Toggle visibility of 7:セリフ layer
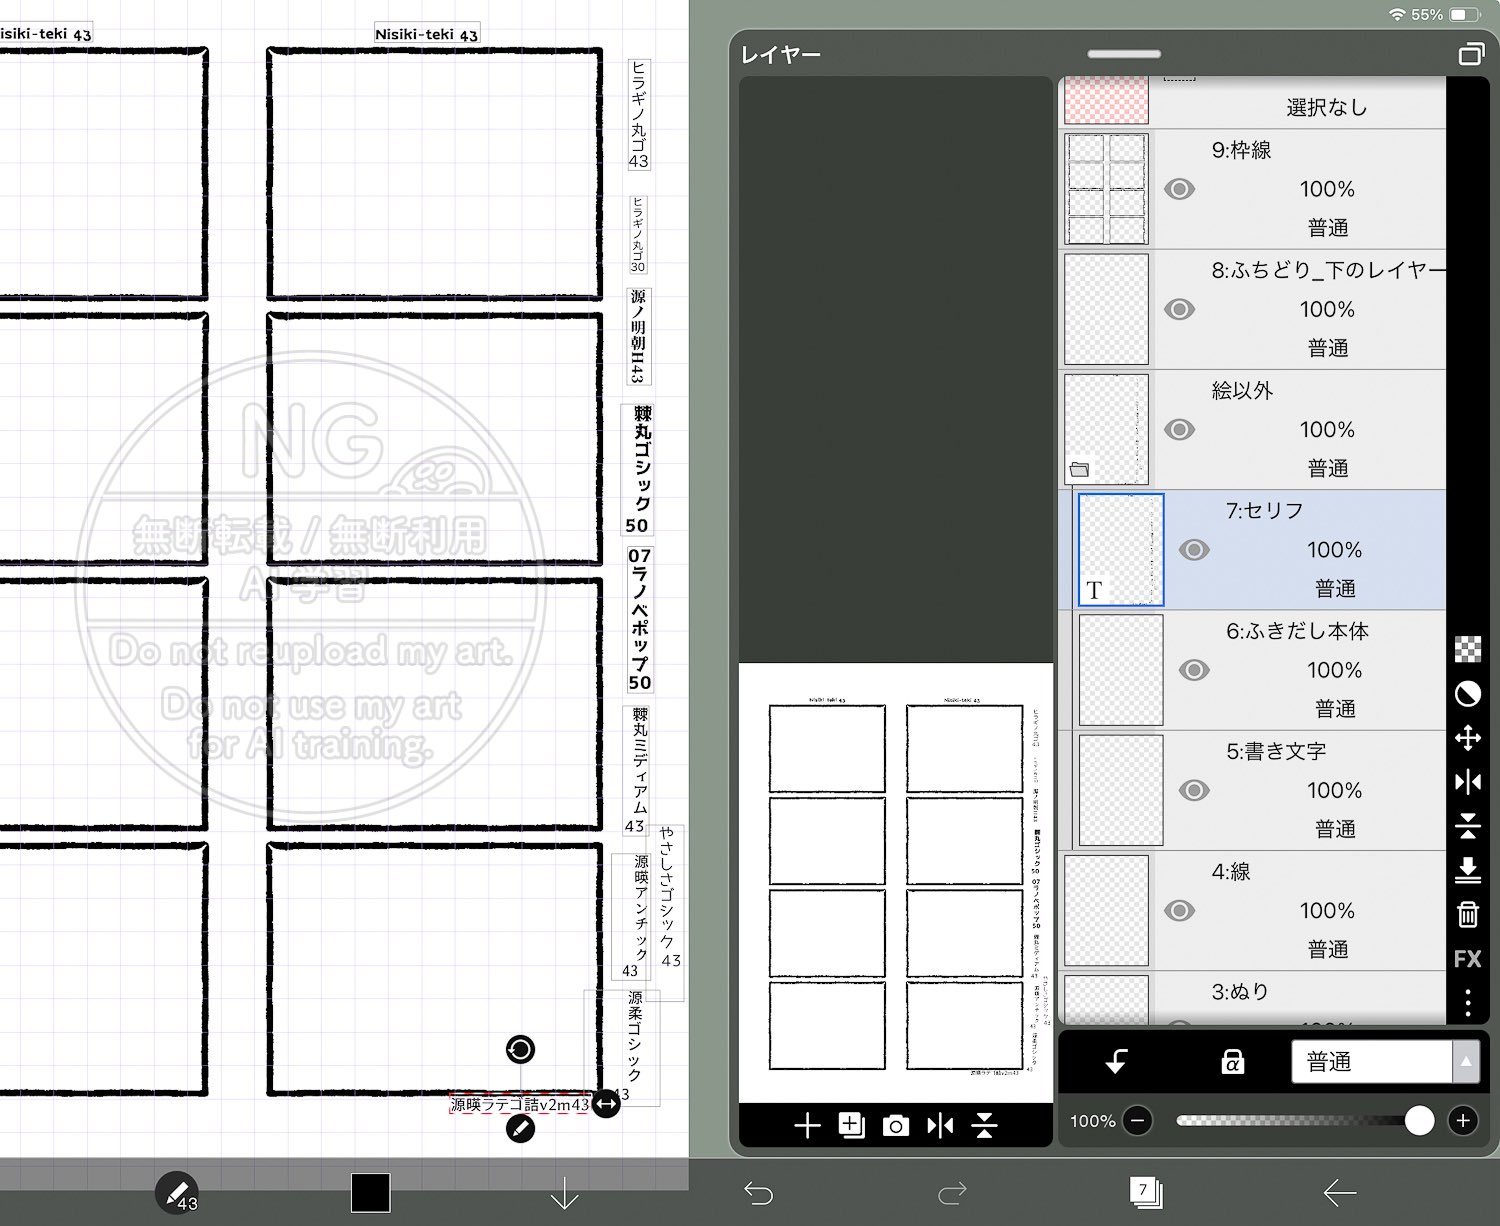Screen dimensions: 1500x1226 click(x=1194, y=550)
